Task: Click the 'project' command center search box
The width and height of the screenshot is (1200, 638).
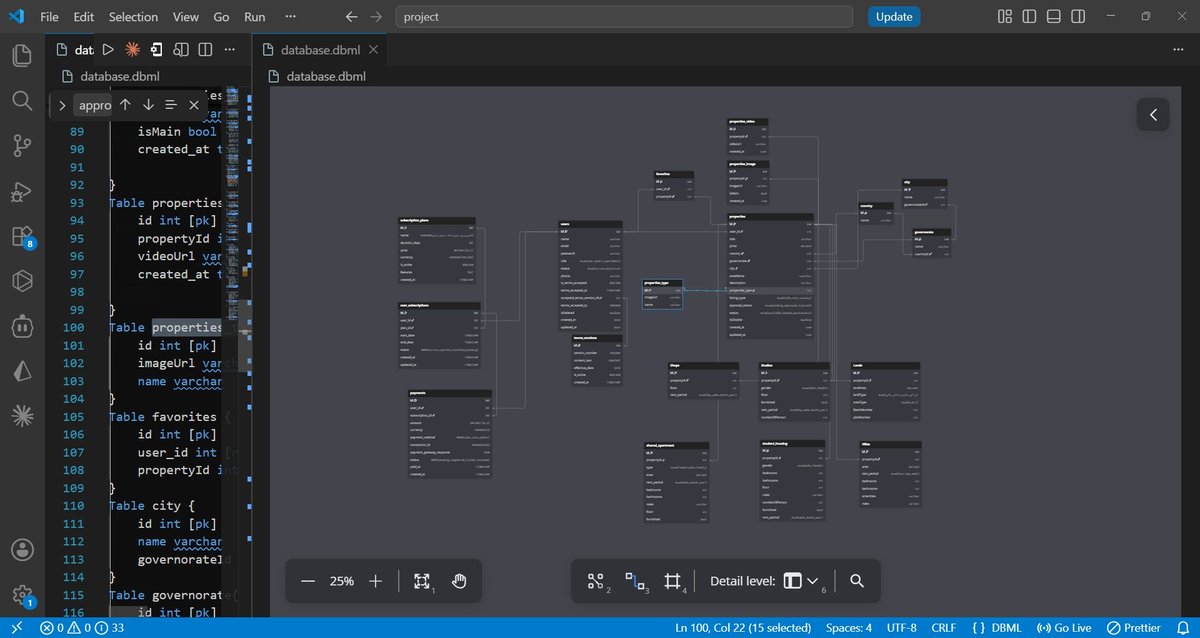Action: (x=624, y=17)
